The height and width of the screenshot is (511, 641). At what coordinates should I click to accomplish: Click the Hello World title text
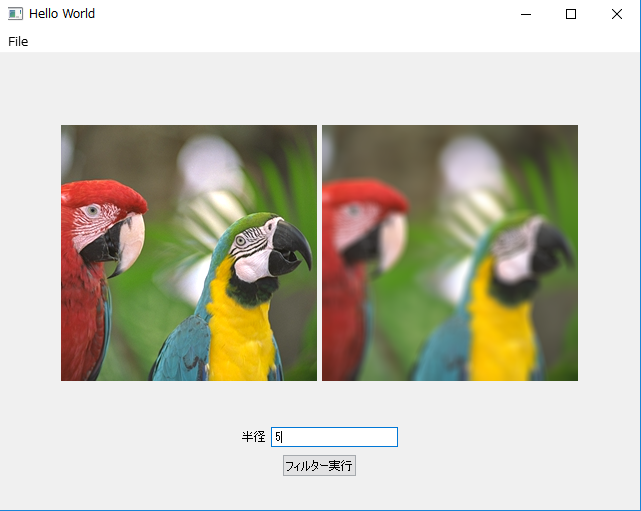pos(62,13)
